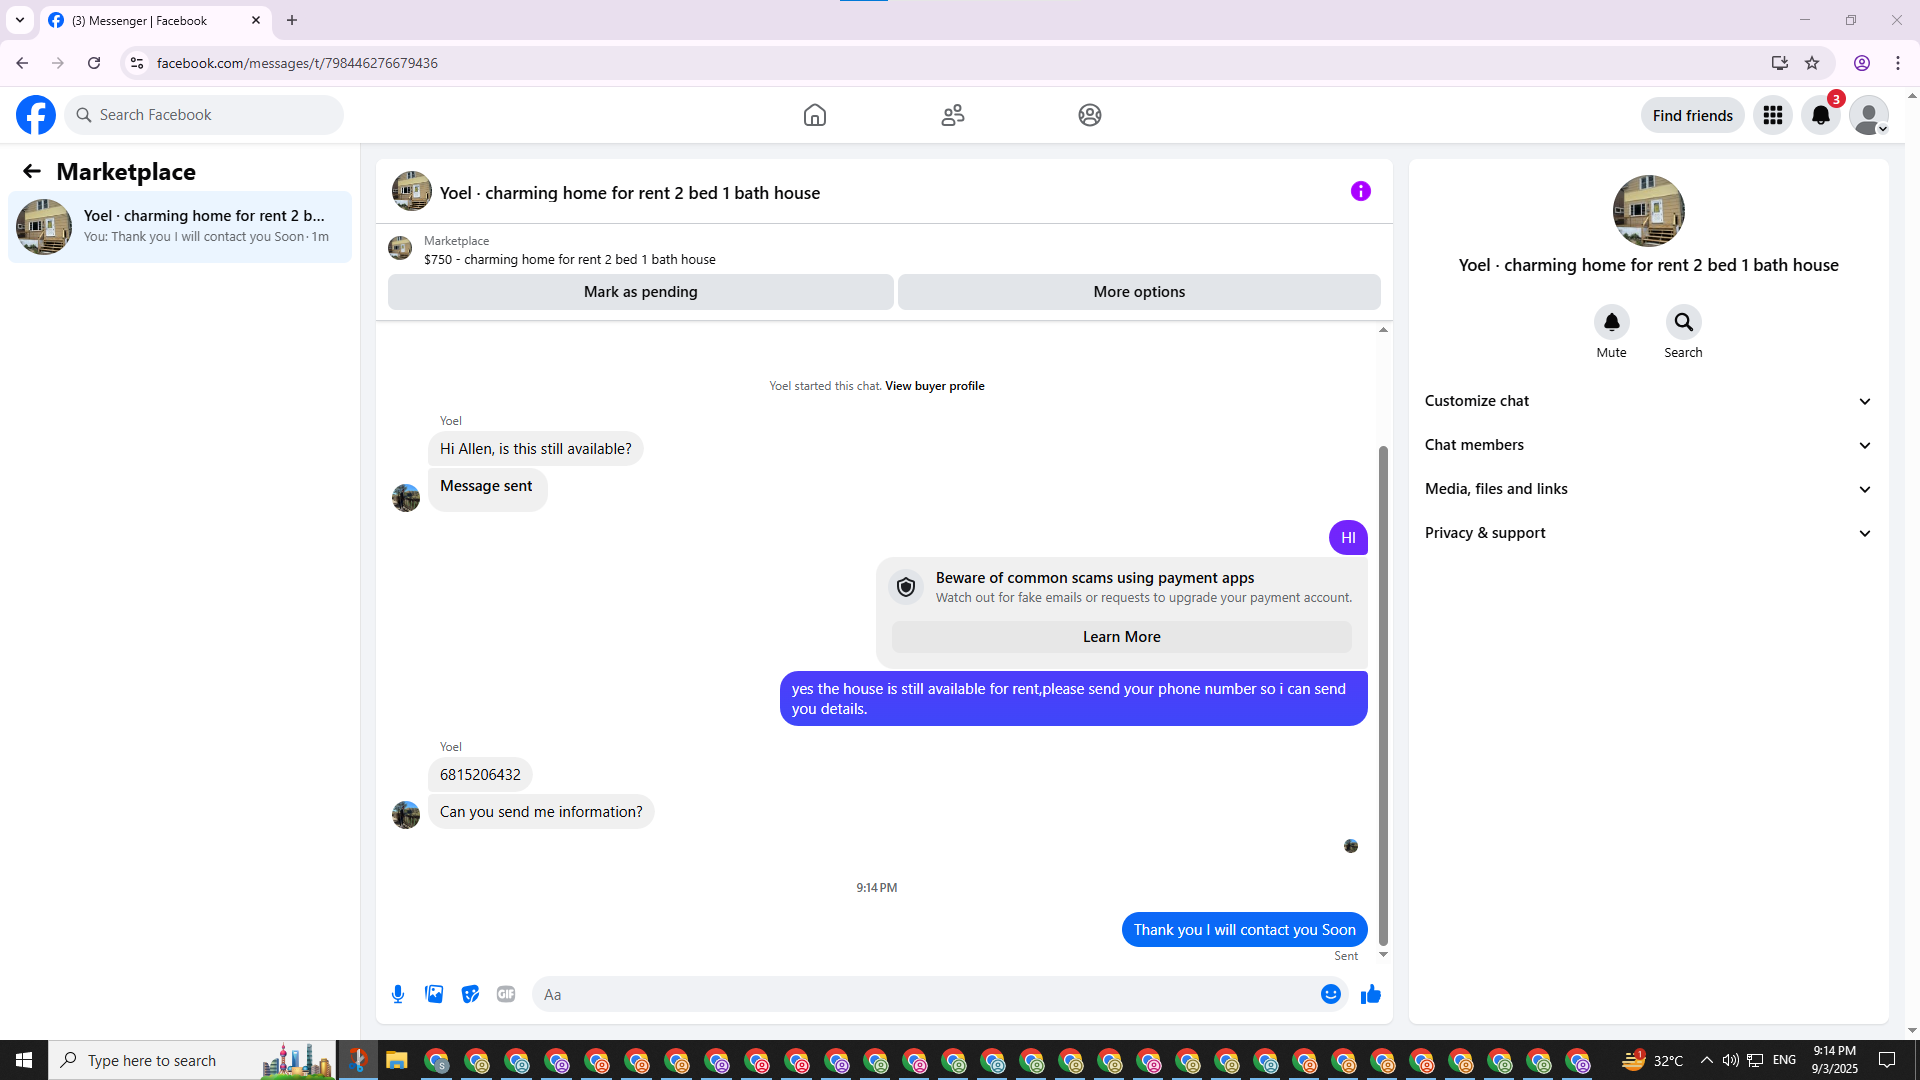The width and height of the screenshot is (1920, 1080).
Task: Open Windows notification center
Action: 1887,1060
